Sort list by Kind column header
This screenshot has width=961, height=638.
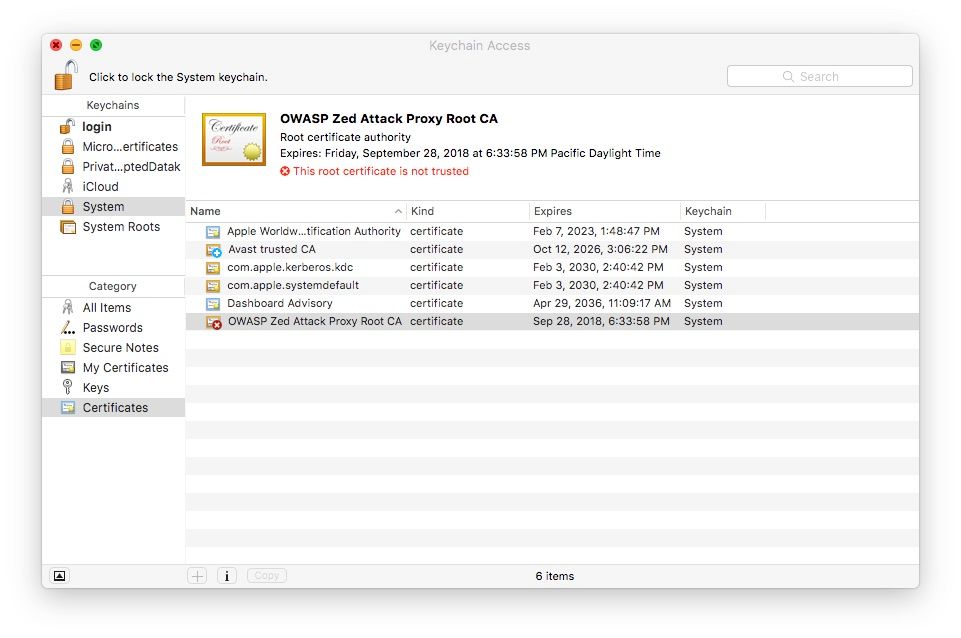pos(468,211)
